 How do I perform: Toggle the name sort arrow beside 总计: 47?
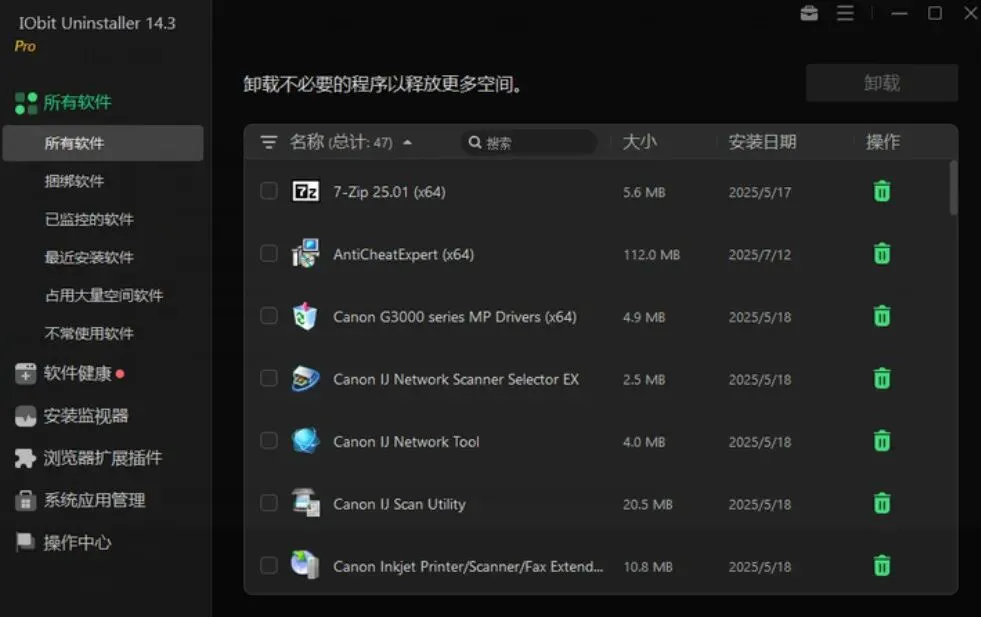408,143
